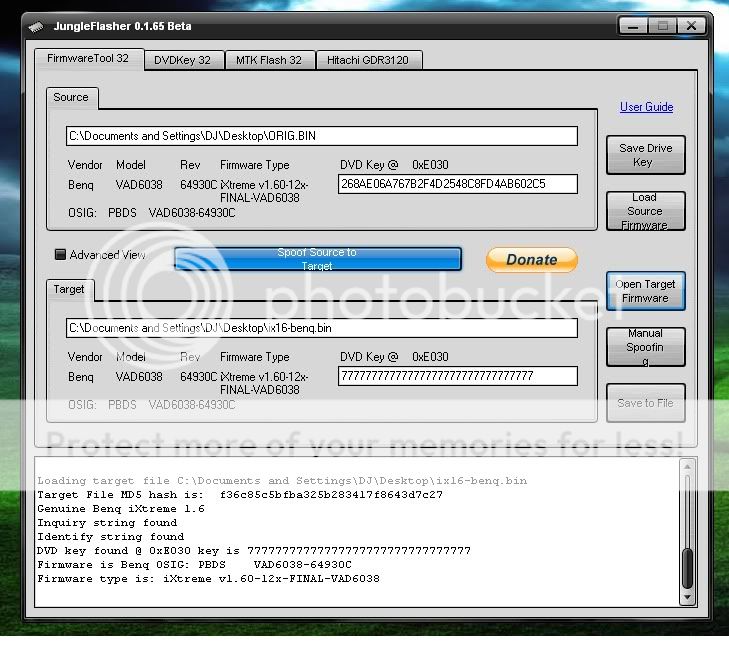
Task: Click the log panel scrollbar up arrow
Action: coord(687,466)
